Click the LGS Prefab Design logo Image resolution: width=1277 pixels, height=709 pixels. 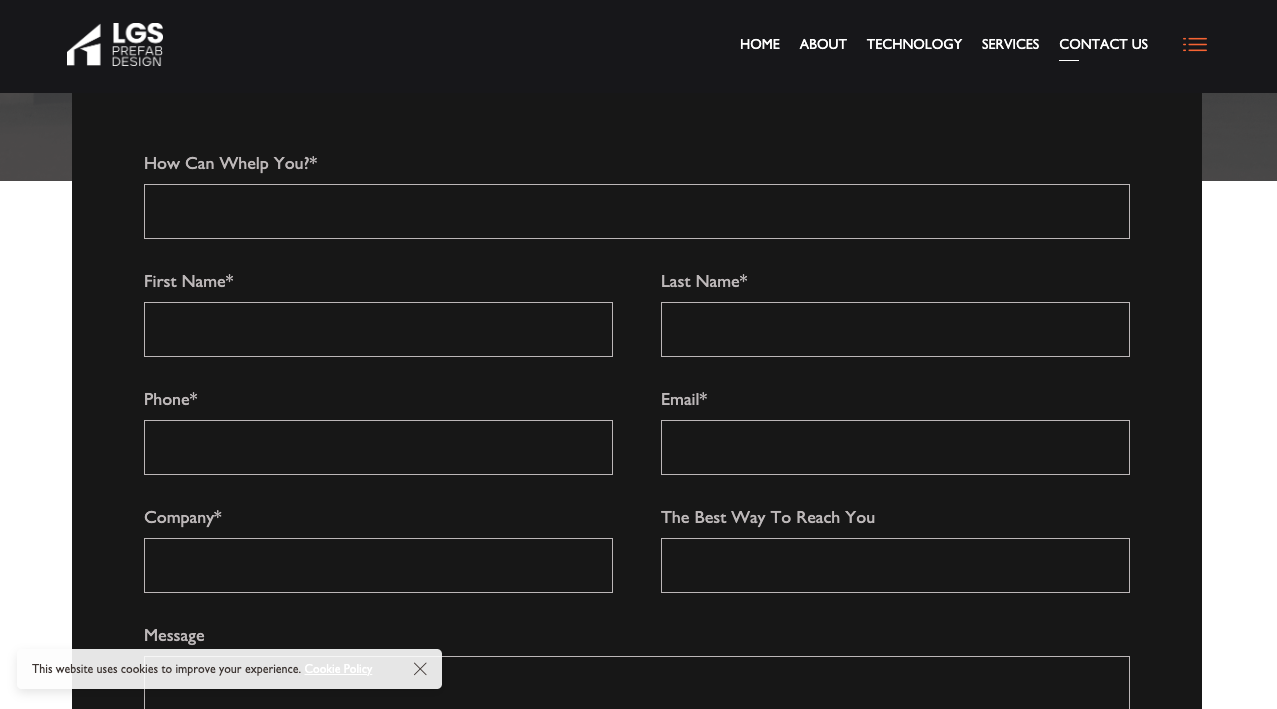click(x=115, y=45)
